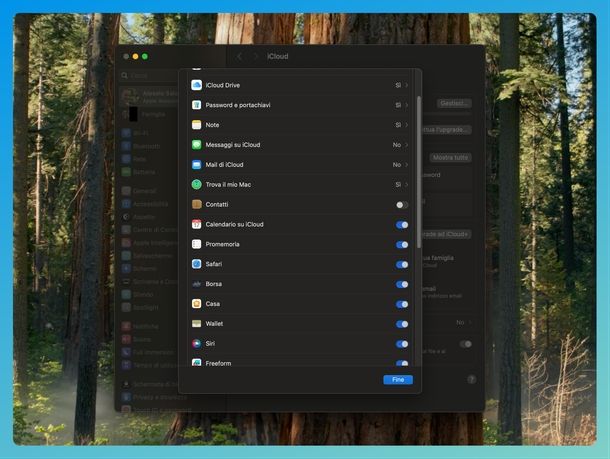Viewport: 610px width, 459px height.
Task: Turn off Calendario su iCloud switch
Action: click(x=402, y=224)
